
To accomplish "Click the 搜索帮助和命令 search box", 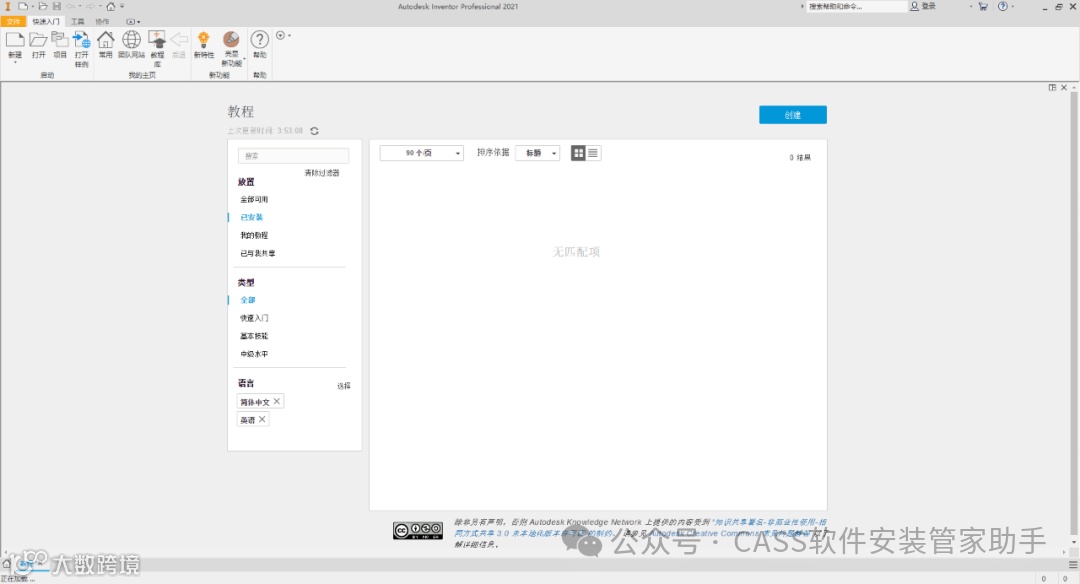I will [x=856, y=6].
